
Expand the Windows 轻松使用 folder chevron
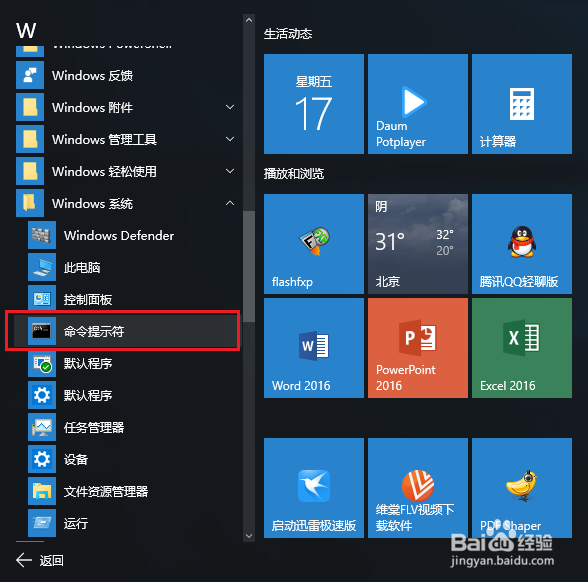coord(230,171)
